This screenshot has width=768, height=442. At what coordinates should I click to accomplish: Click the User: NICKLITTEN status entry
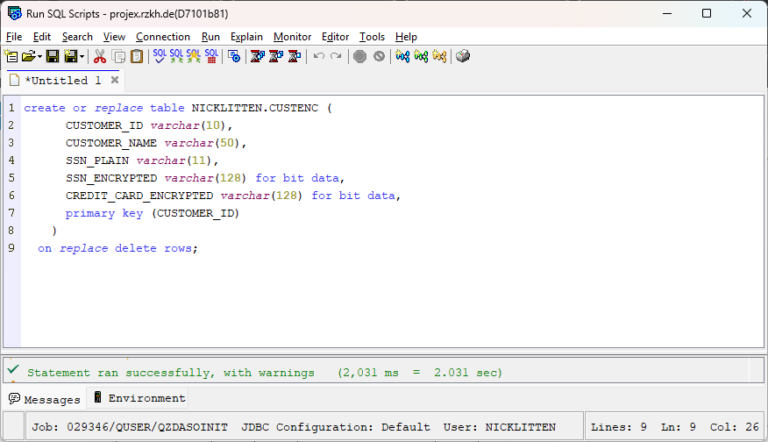500,427
